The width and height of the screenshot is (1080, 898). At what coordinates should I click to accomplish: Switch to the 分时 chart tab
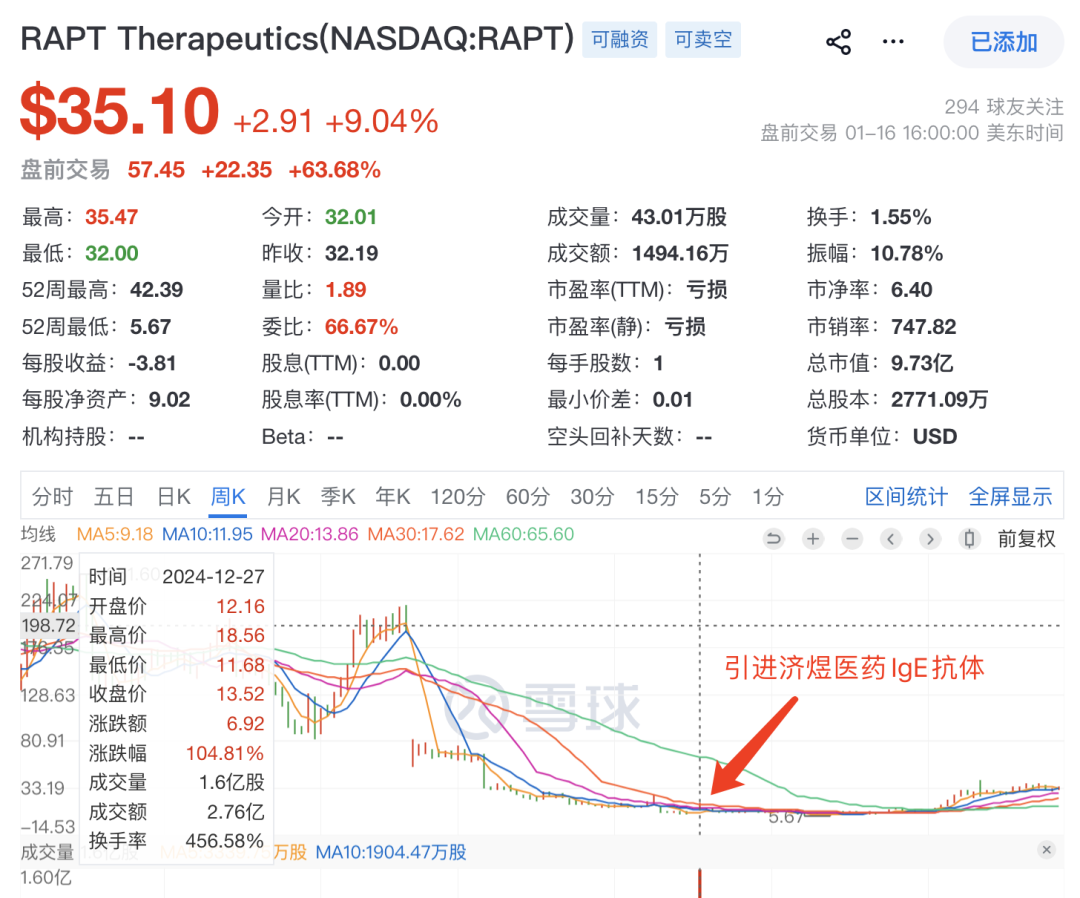coord(52,497)
